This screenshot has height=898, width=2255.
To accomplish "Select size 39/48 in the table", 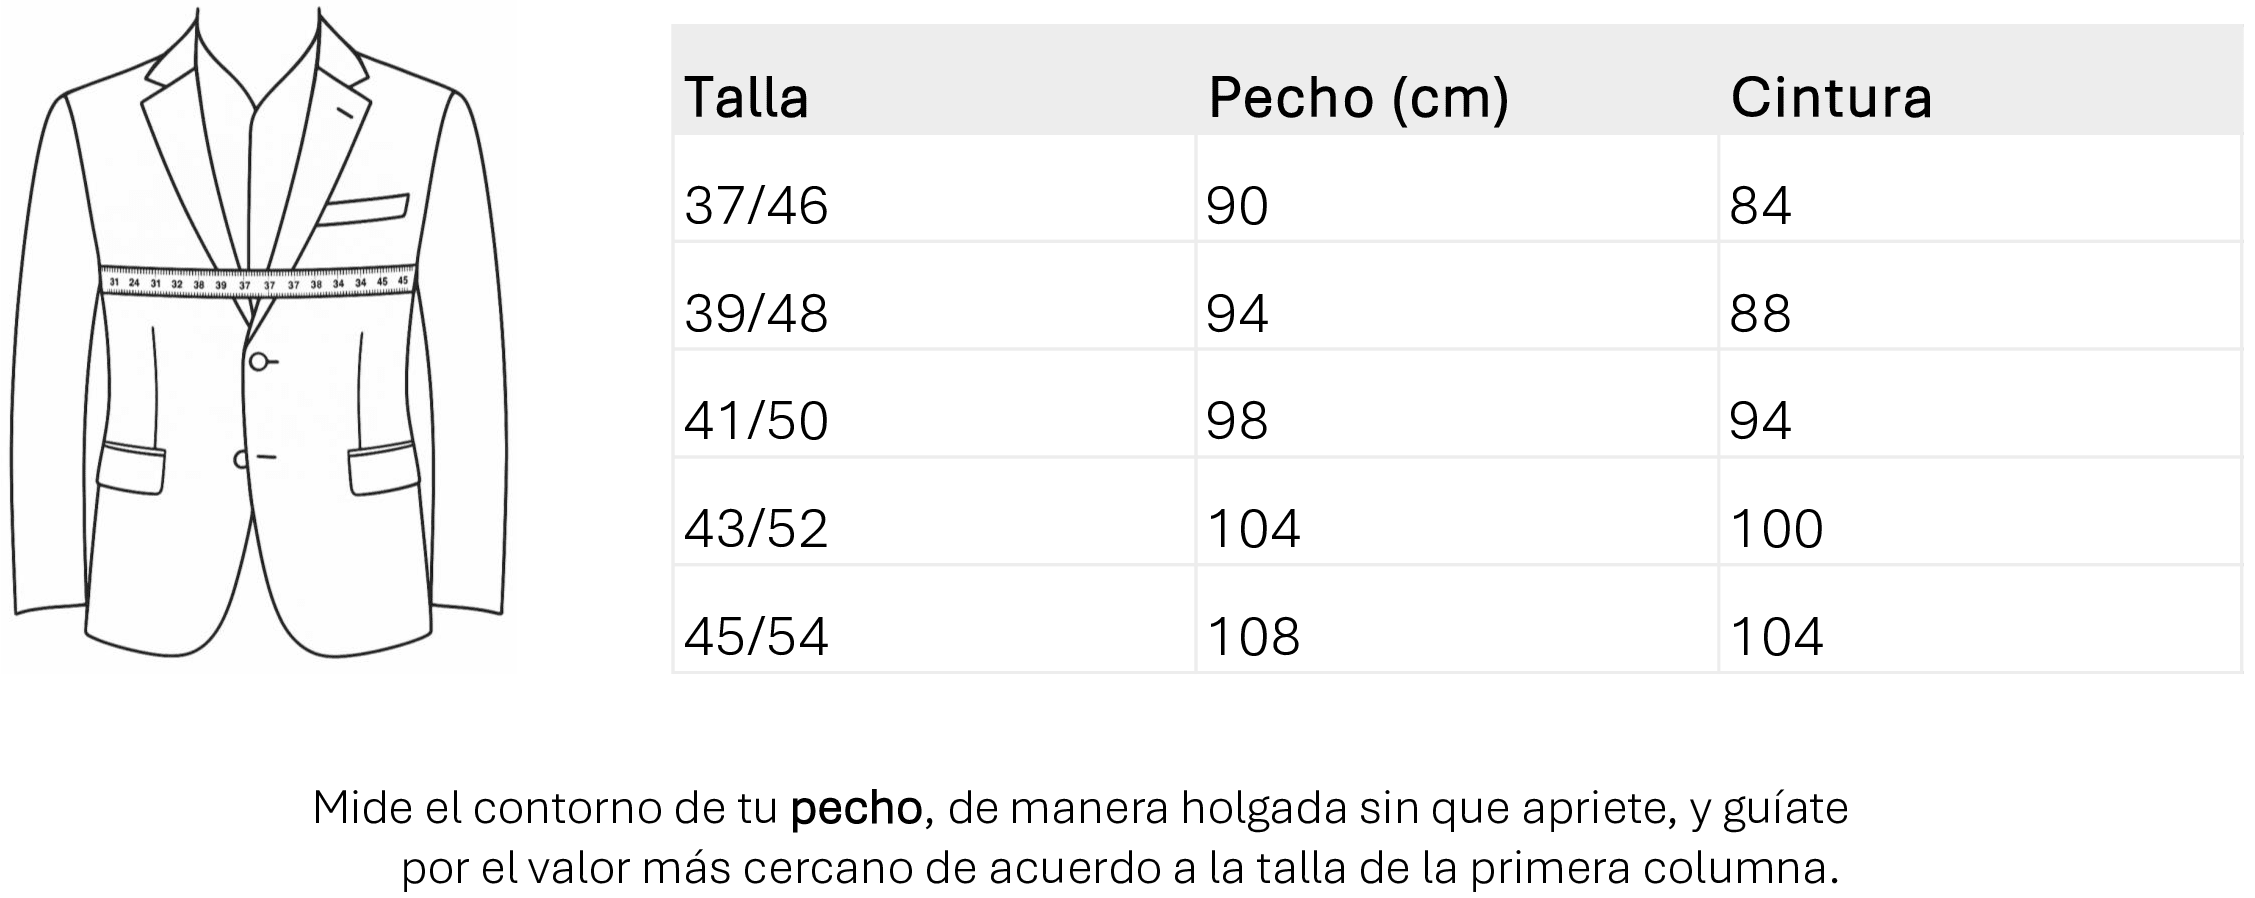I will point(756,314).
